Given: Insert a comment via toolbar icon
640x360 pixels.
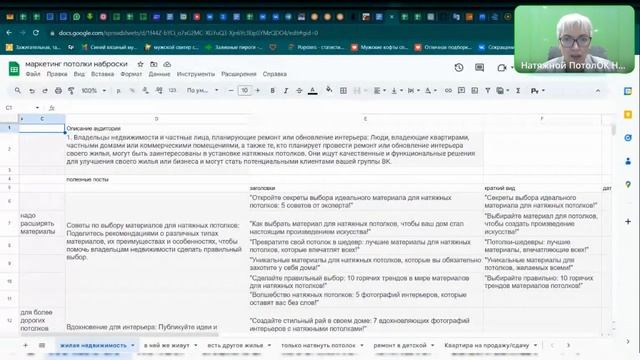Looking at the screenshot, I should (461, 91).
